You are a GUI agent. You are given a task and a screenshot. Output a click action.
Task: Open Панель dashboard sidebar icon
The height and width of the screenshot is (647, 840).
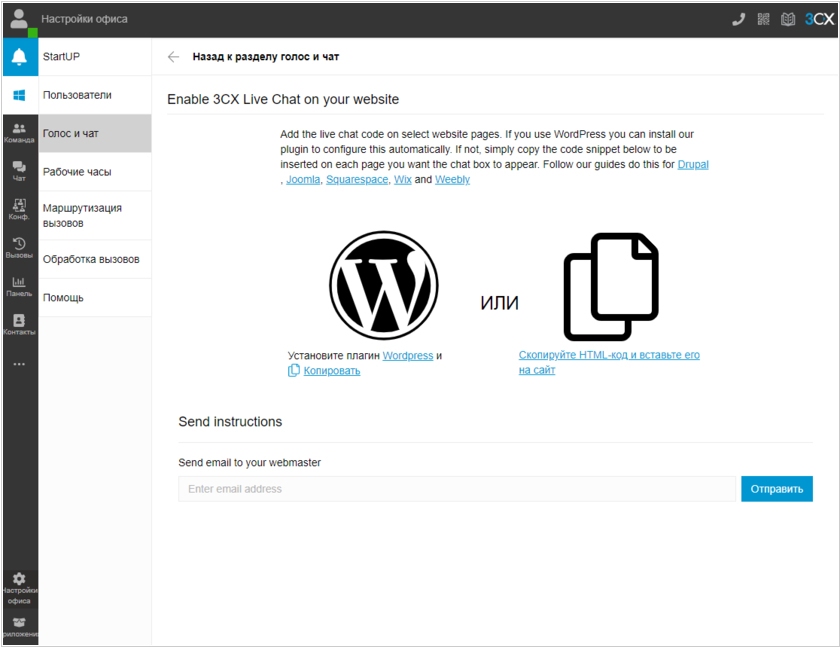[x=19, y=287]
